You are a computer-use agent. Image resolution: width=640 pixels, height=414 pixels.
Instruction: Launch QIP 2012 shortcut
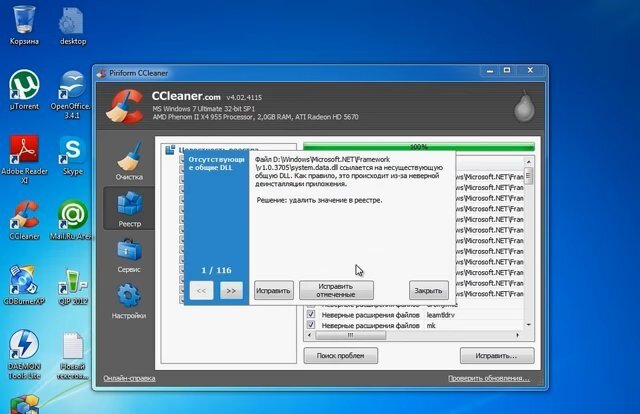[x=73, y=286]
